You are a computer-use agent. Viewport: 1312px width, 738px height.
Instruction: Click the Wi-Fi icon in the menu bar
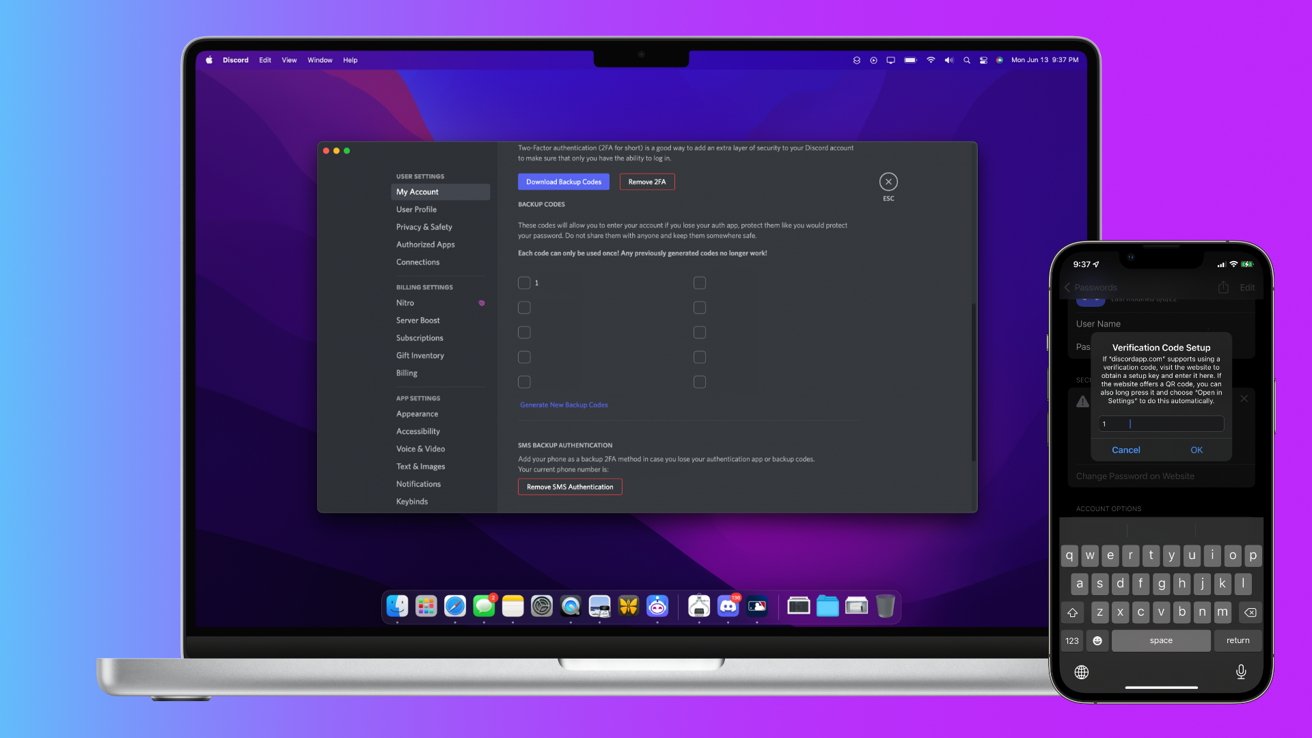coord(930,60)
